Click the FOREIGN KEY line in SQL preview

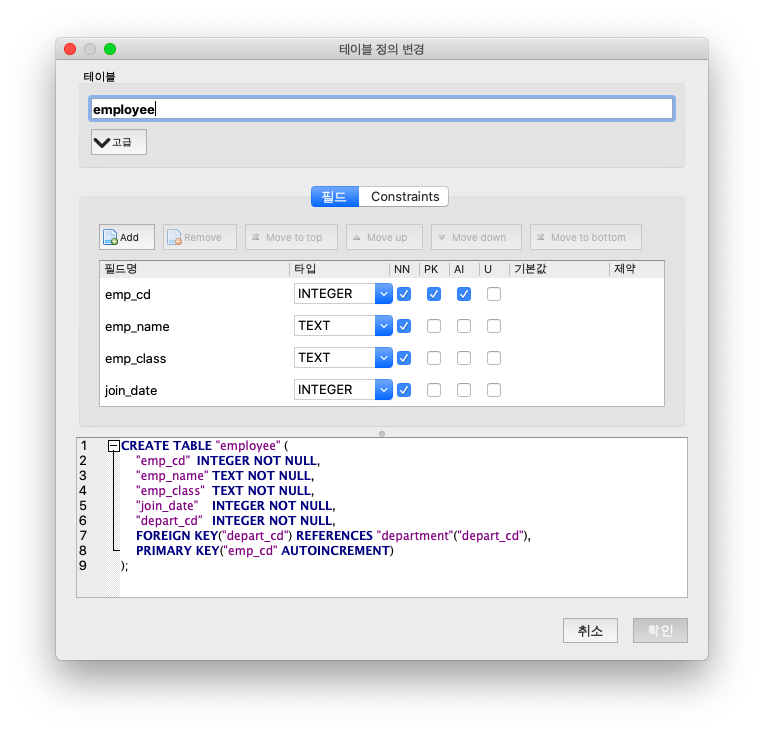(x=333, y=536)
